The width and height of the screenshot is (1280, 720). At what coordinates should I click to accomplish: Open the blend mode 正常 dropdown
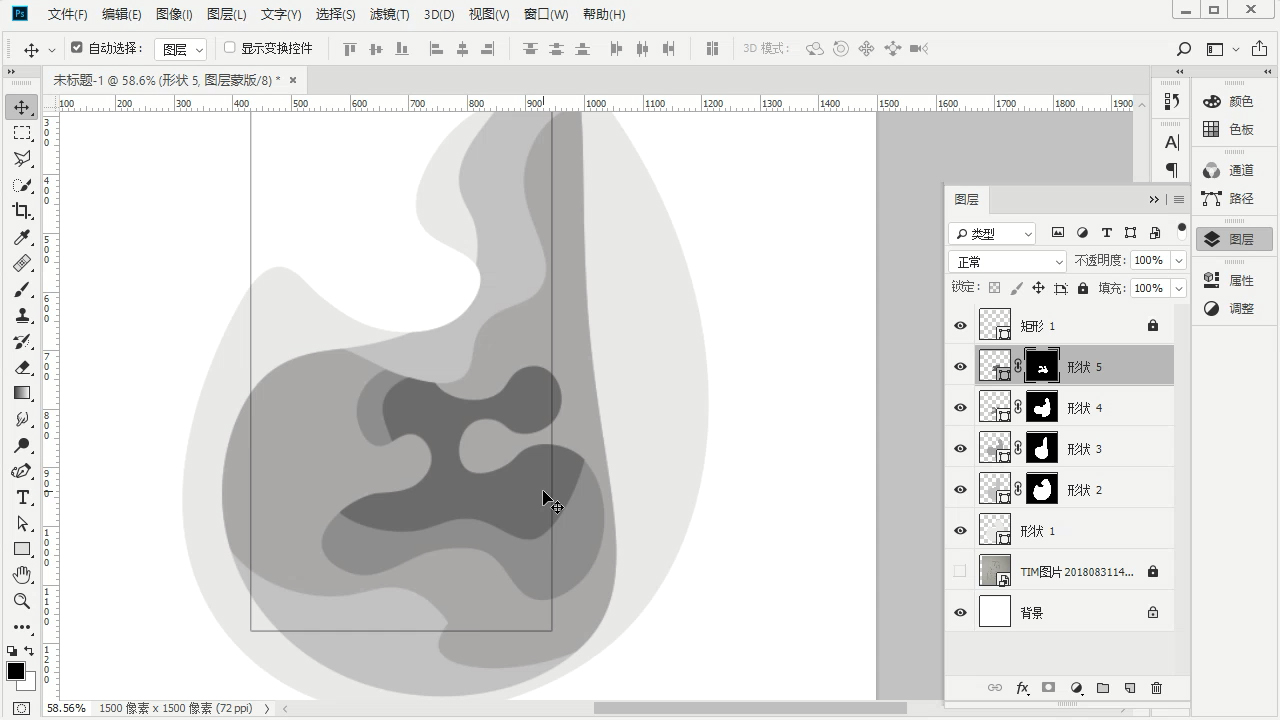[1008, 262]
